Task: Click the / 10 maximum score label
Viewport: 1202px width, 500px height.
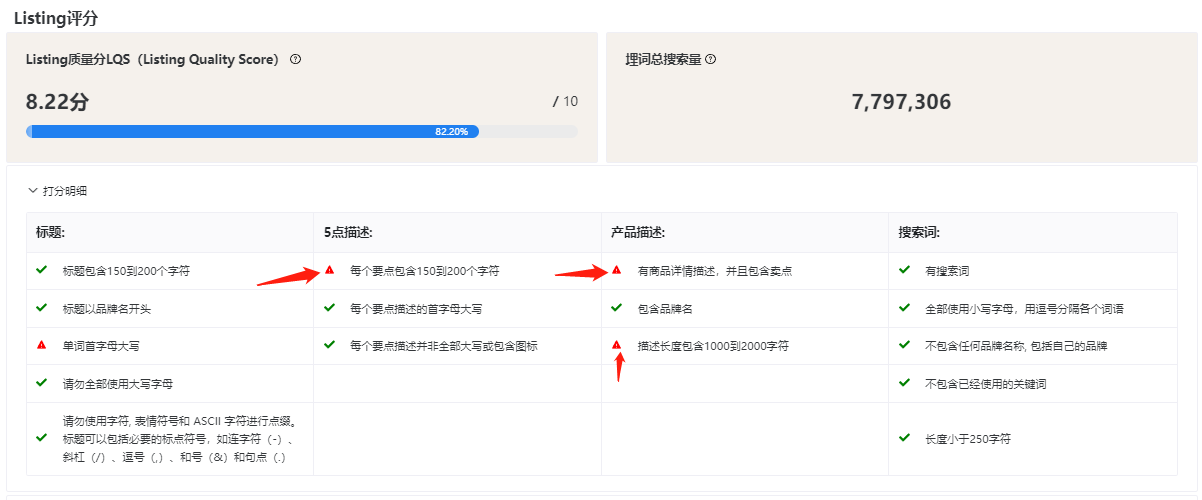Action: [565, 102]
